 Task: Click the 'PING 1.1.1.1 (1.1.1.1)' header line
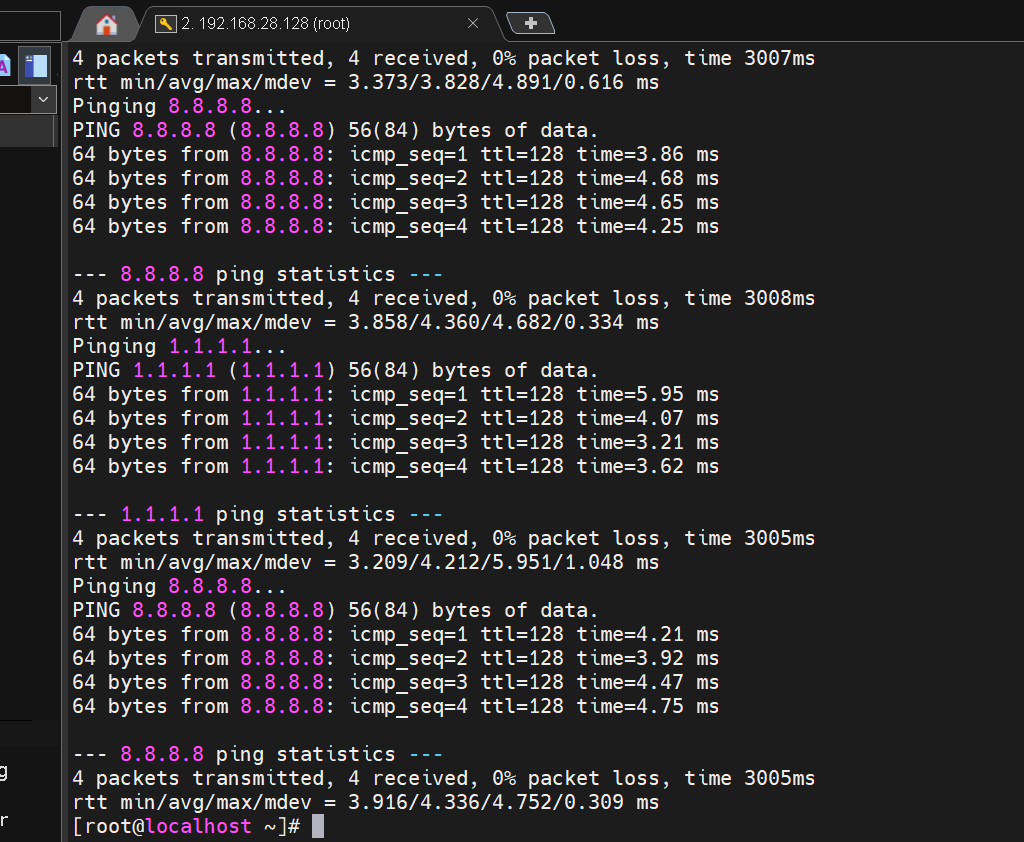coord(335,370)
